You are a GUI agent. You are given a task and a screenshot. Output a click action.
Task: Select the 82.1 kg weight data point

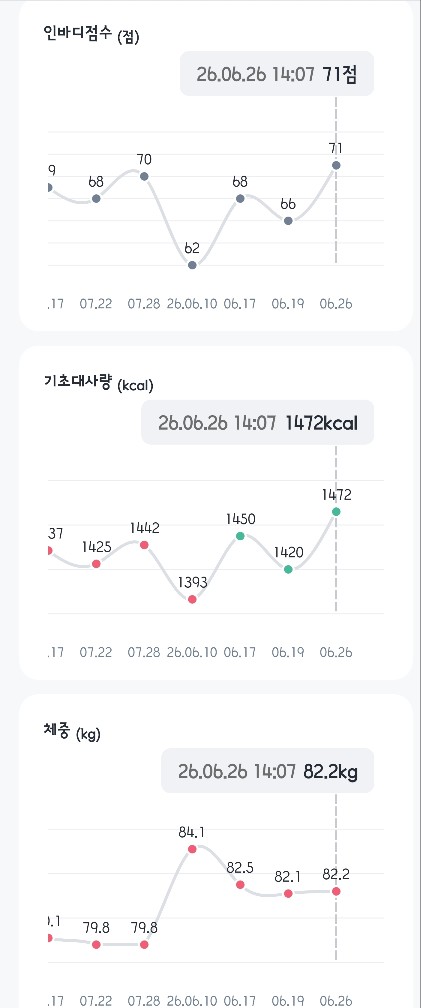coord(288,894)
